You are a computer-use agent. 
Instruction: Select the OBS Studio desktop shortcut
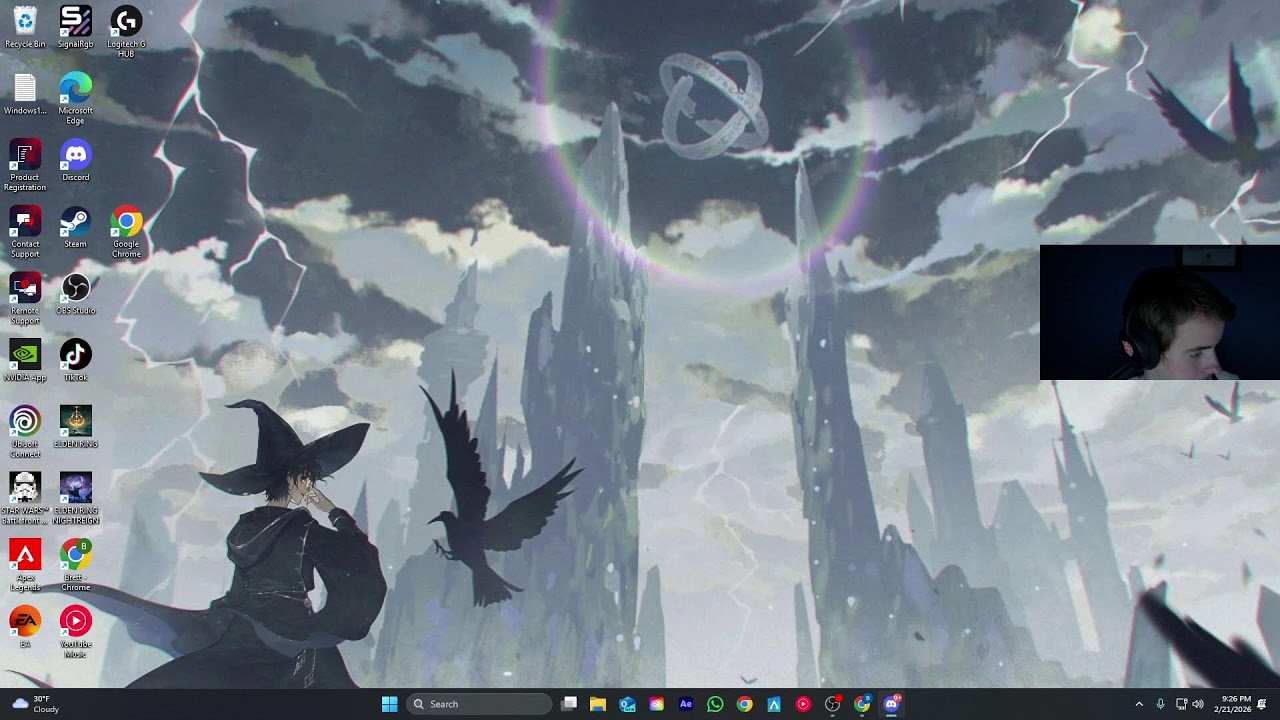pos(75,294)
